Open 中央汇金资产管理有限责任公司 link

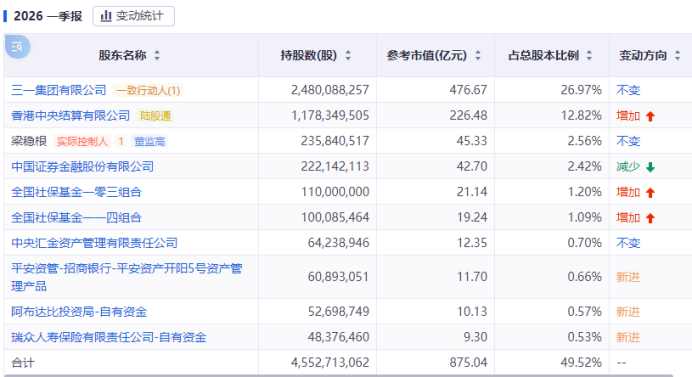94,243
